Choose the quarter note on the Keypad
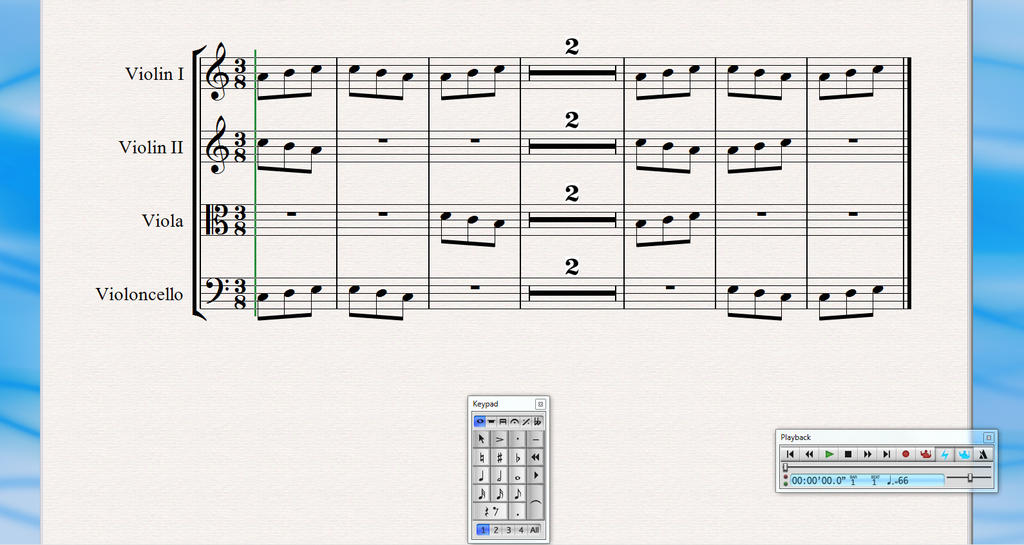Viewport: 1024px width, 545px height. click(x=482, y=475)
